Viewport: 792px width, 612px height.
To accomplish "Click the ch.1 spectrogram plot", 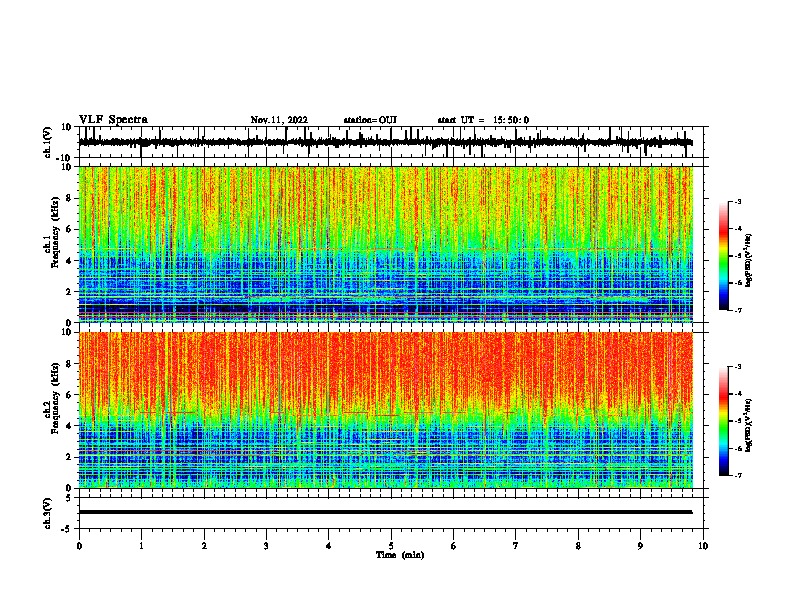I will click(385, 244).
